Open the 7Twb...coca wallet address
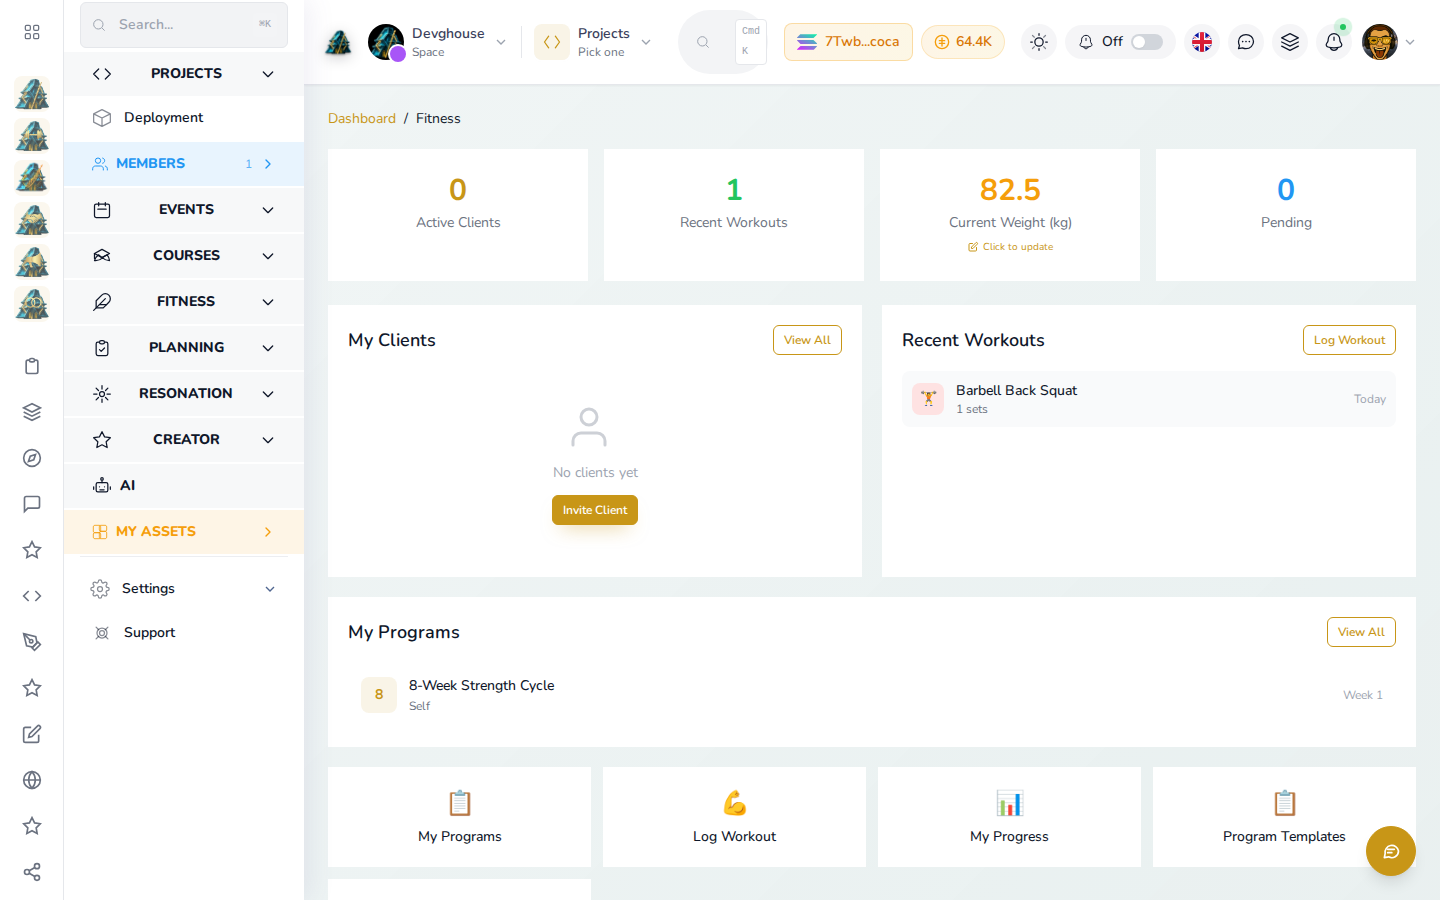Screen dimensions: 1440x900 point(848,42)
